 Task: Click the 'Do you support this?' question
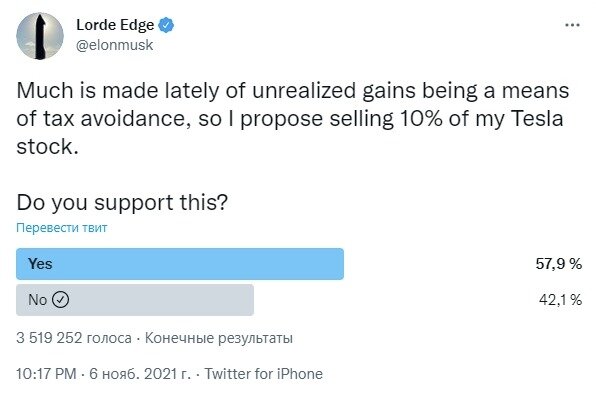click(x=122, y=203)
